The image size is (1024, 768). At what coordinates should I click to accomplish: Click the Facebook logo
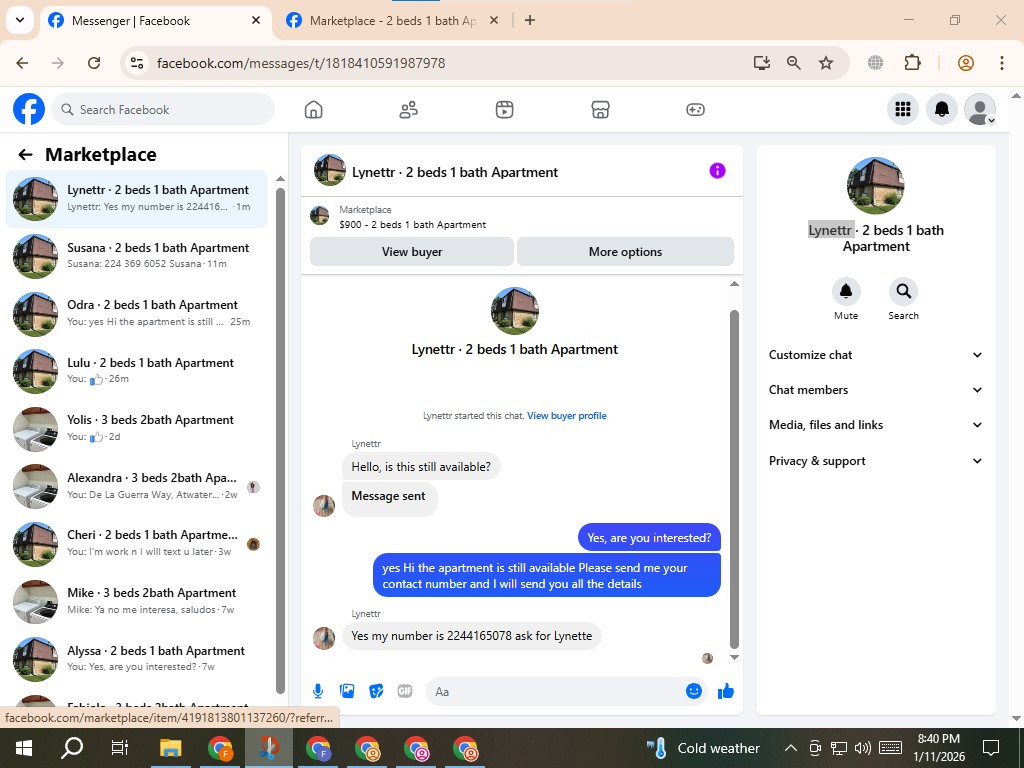[x=29, y=109]
